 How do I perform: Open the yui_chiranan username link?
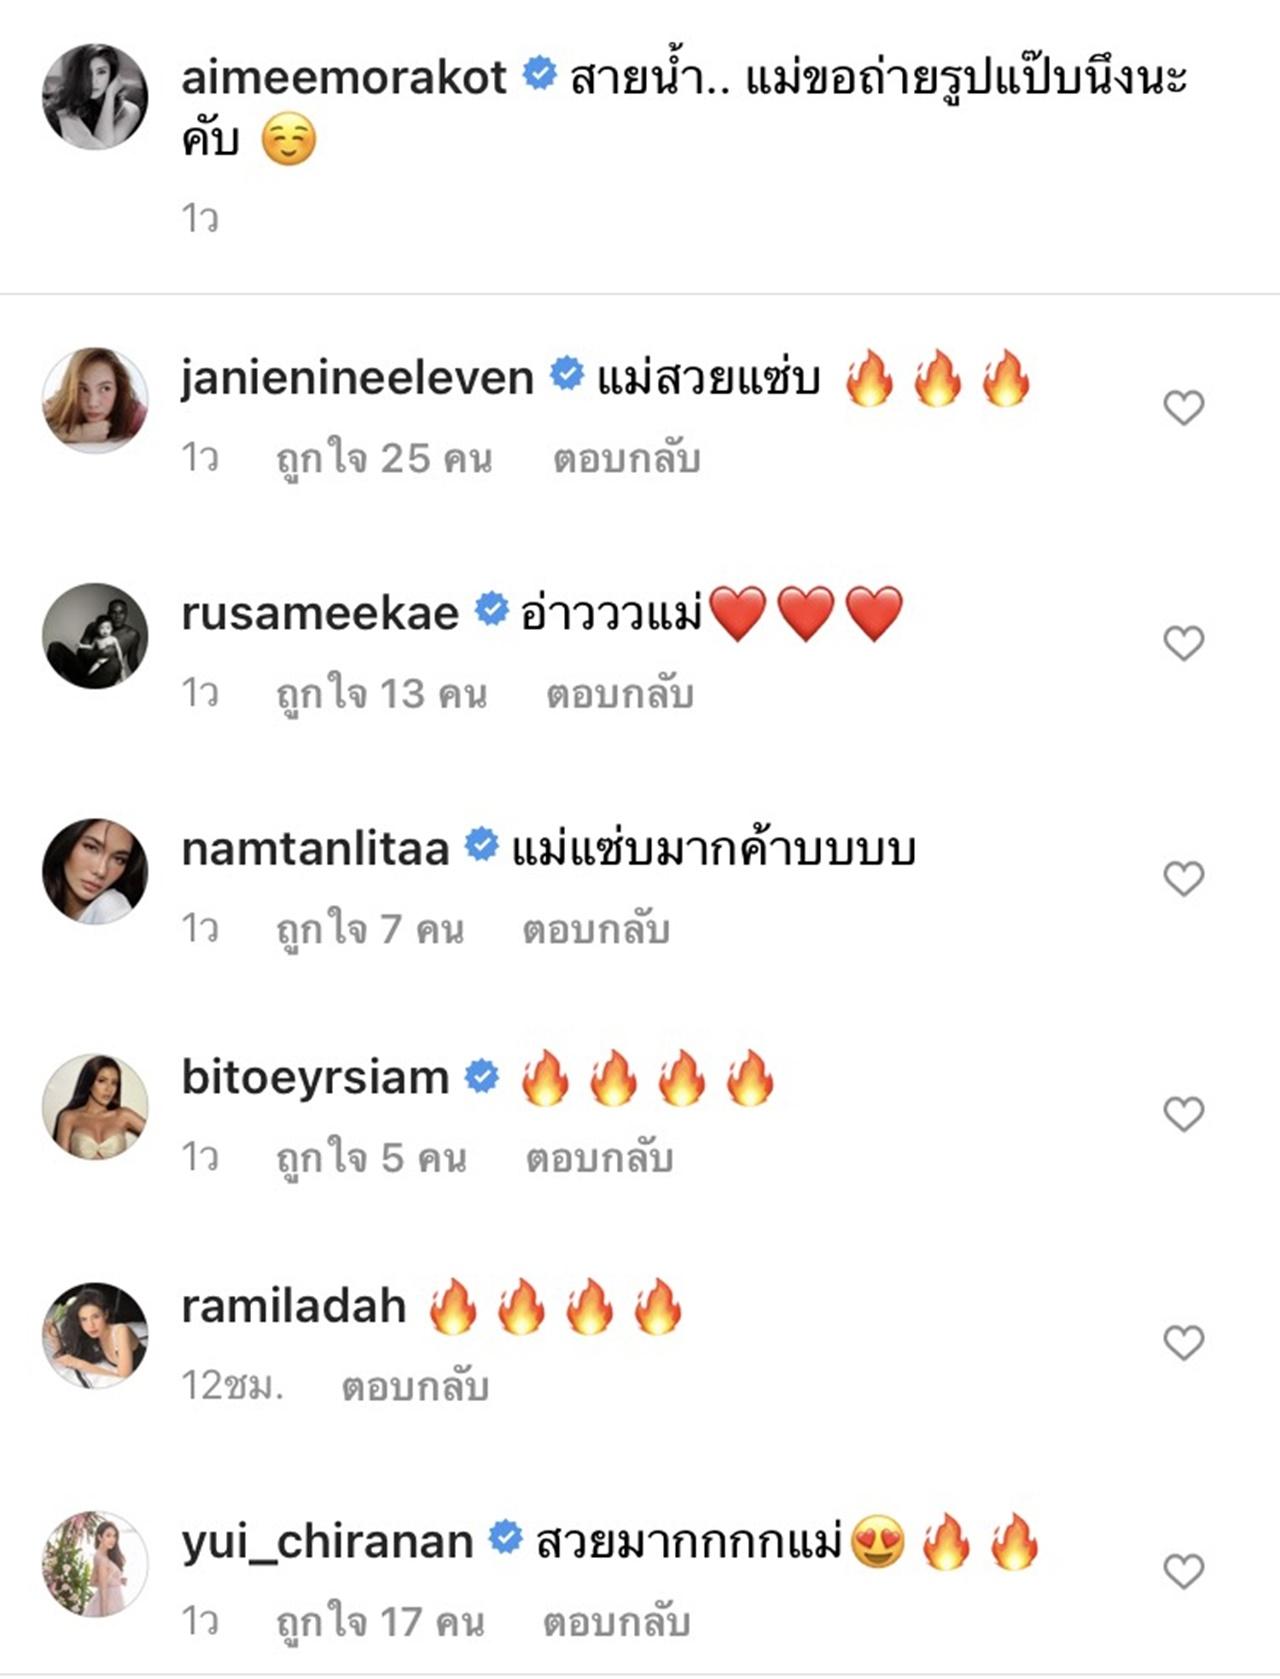coord(327,1542)
